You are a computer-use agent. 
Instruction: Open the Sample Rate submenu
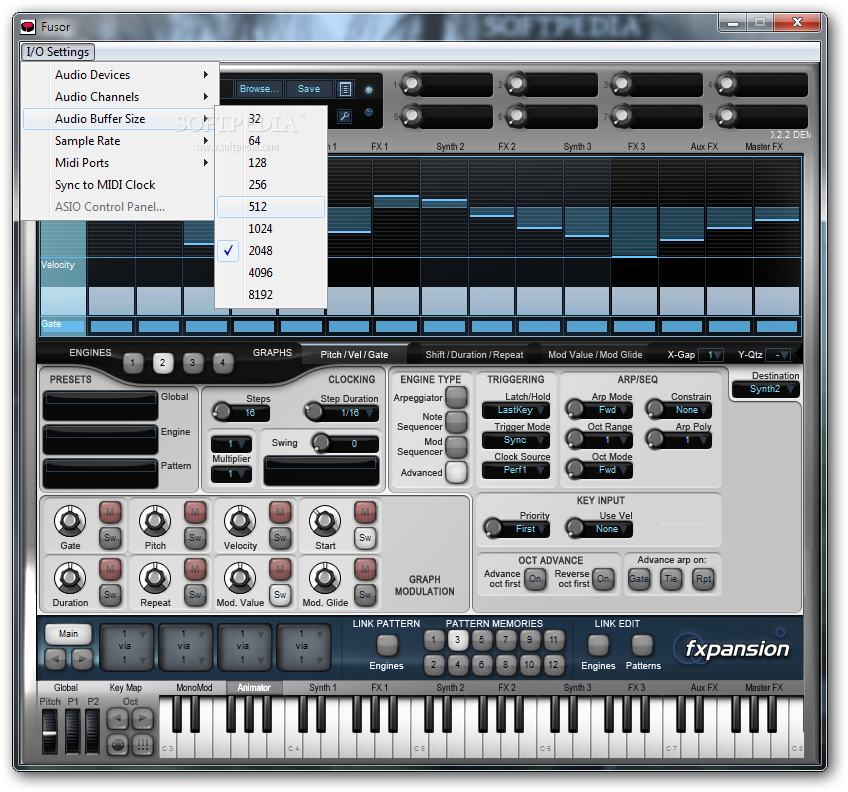tap(118, 141)
